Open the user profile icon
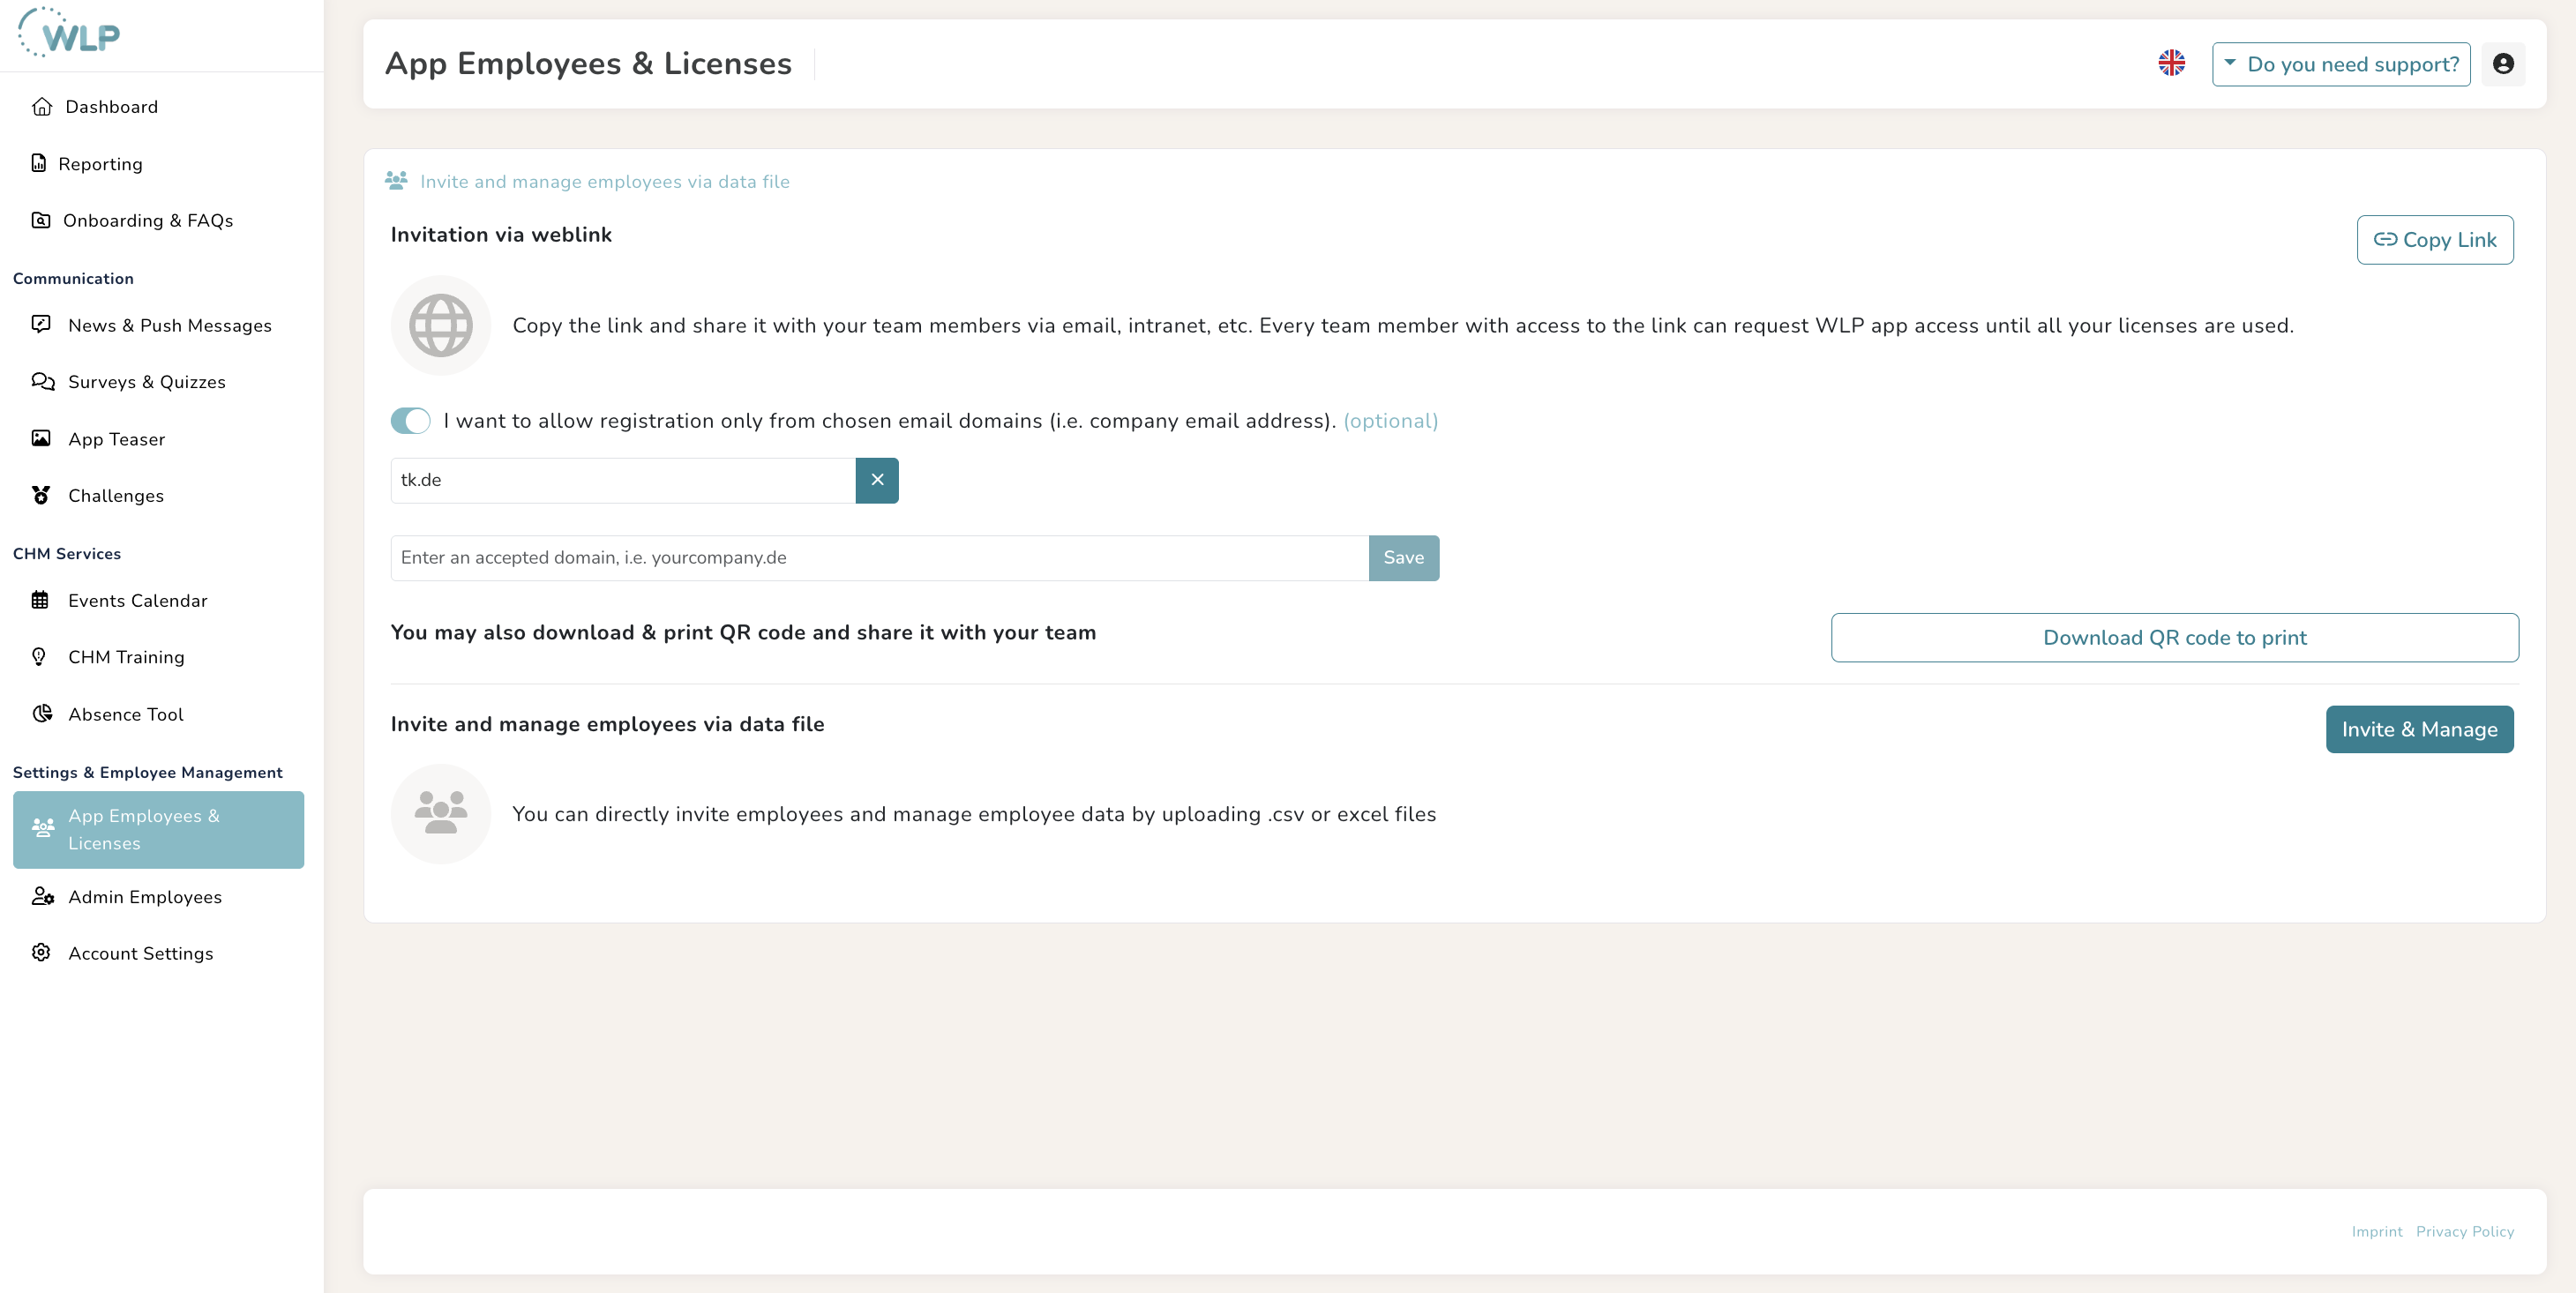The height and width of the screenshot is (1293, 2576). tap(2503, 64)
